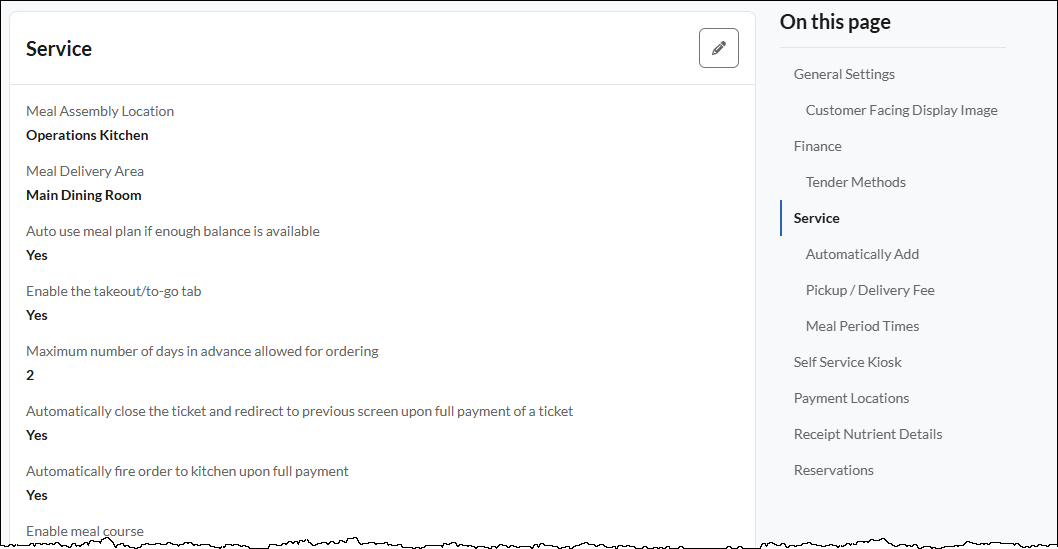Jump to Receipt Nutrient Details
The width and height of the screenshot is (1058, 549).
point(868,434)
